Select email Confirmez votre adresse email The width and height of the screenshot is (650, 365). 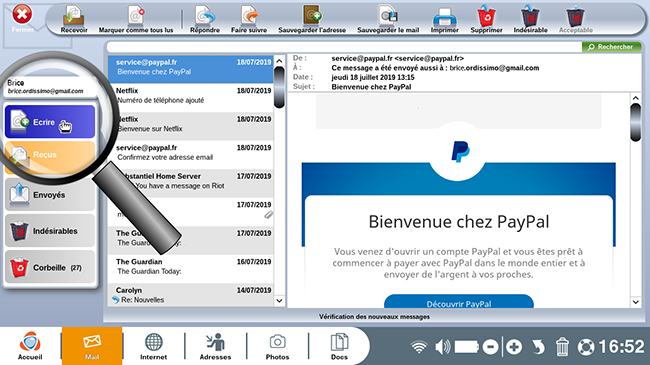[x=191, y=154]
